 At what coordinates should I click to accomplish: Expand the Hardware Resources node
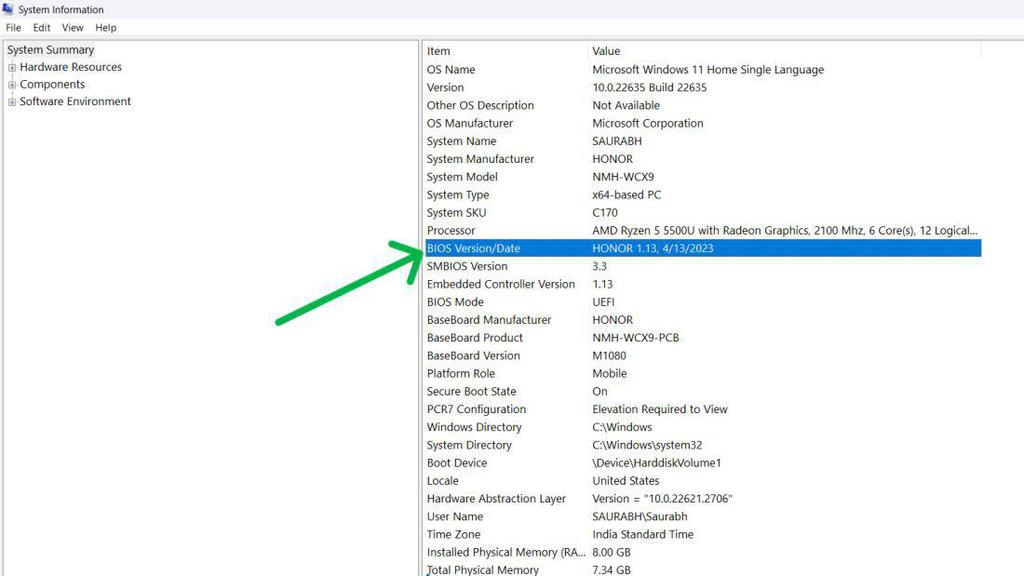pyautogui.click(x=12, y=67)
